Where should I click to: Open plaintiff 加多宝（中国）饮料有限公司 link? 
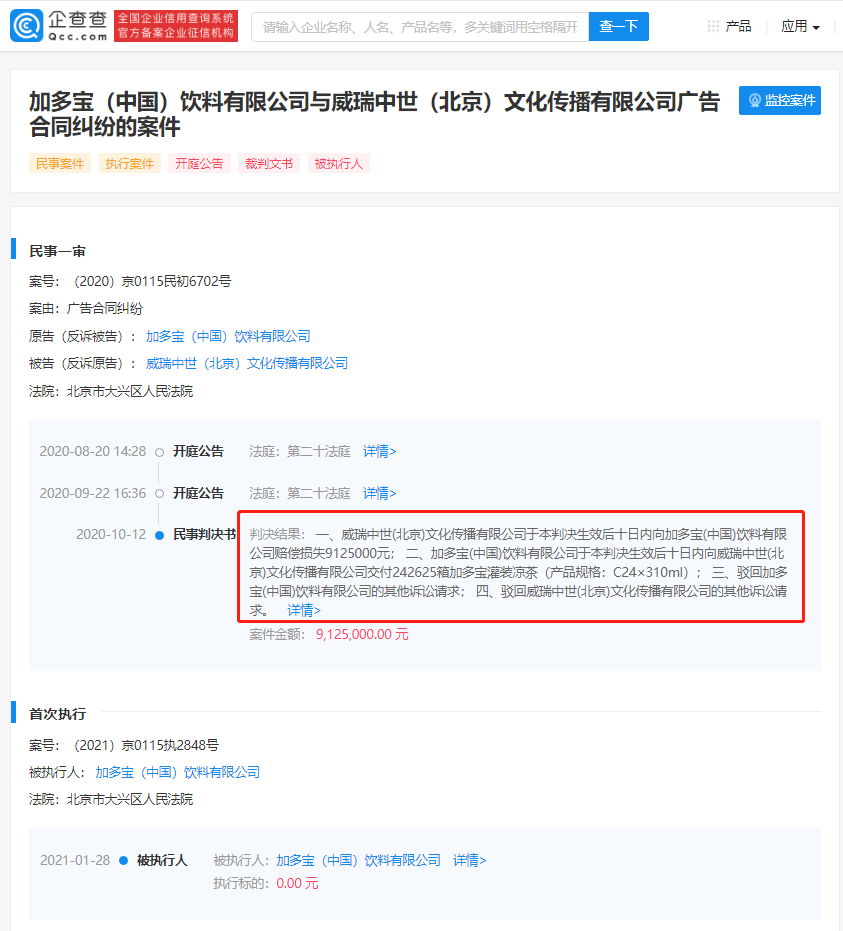pyautogui.click(x=228, y=336)
